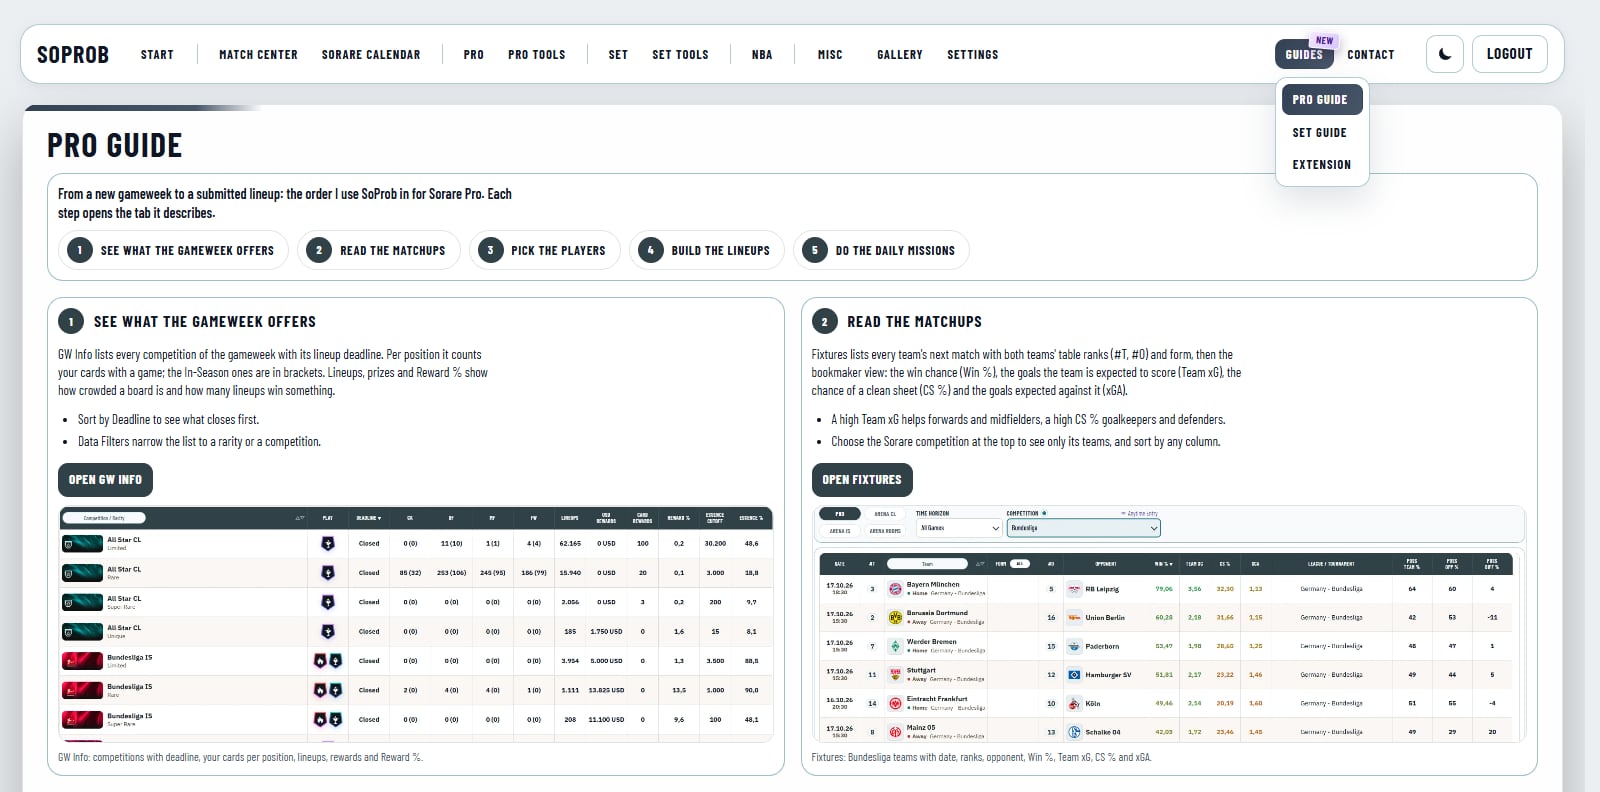This screenshot has height=792, width=1600.
Task: Click the OPEN FIXTURES button
Action: [862, 480]
